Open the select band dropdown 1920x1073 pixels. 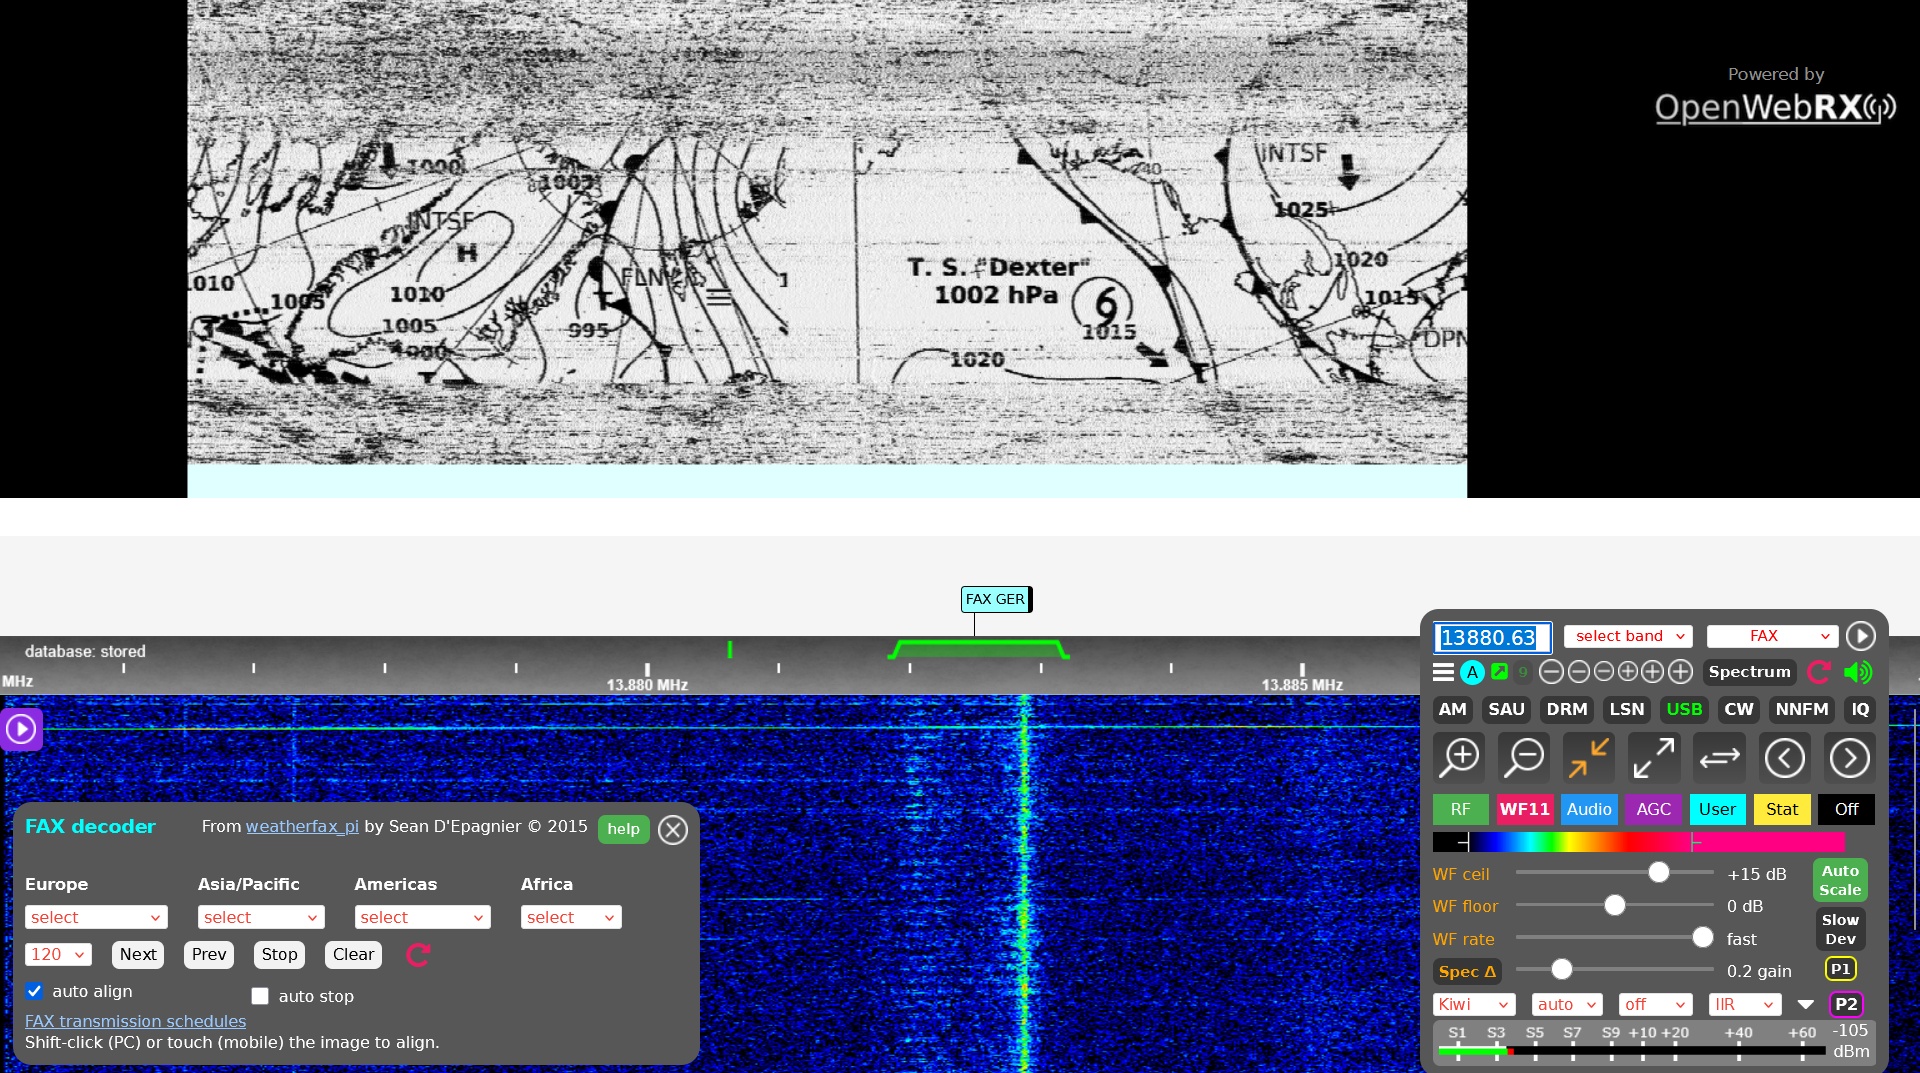(1626, 636)
